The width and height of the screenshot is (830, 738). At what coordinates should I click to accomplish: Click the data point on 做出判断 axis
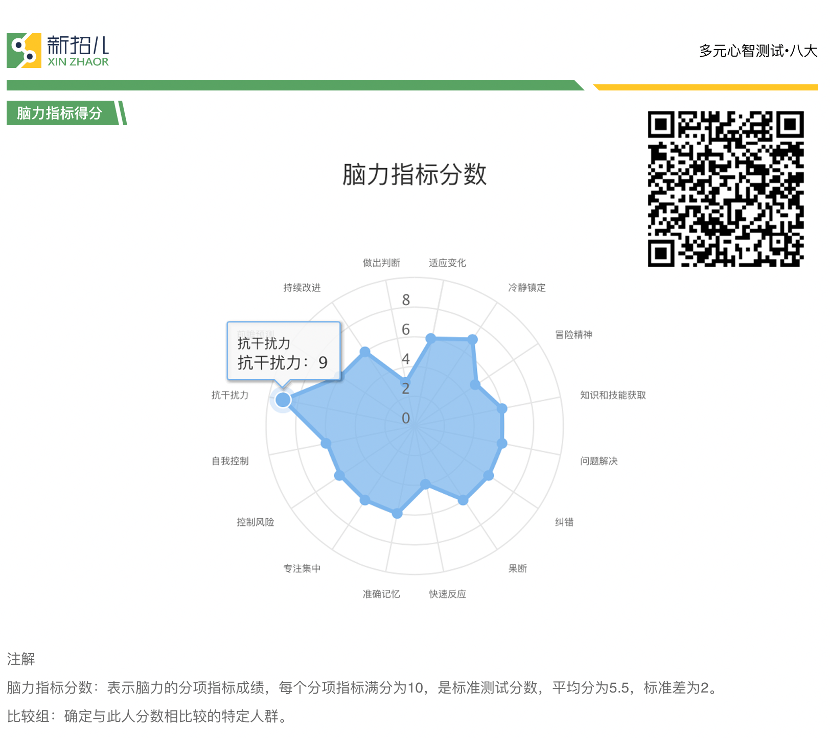[405, 382]
